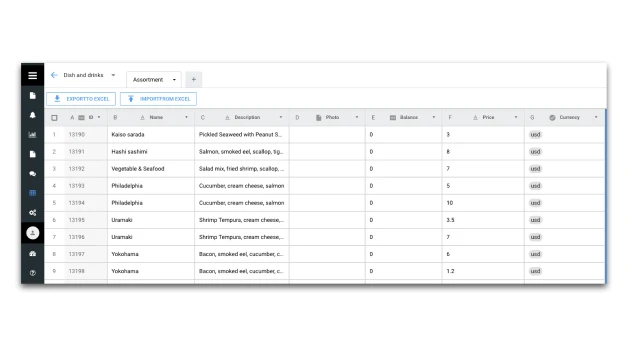
Task: Select the Hashi sashimi name cell
Action: click(151, 152)
